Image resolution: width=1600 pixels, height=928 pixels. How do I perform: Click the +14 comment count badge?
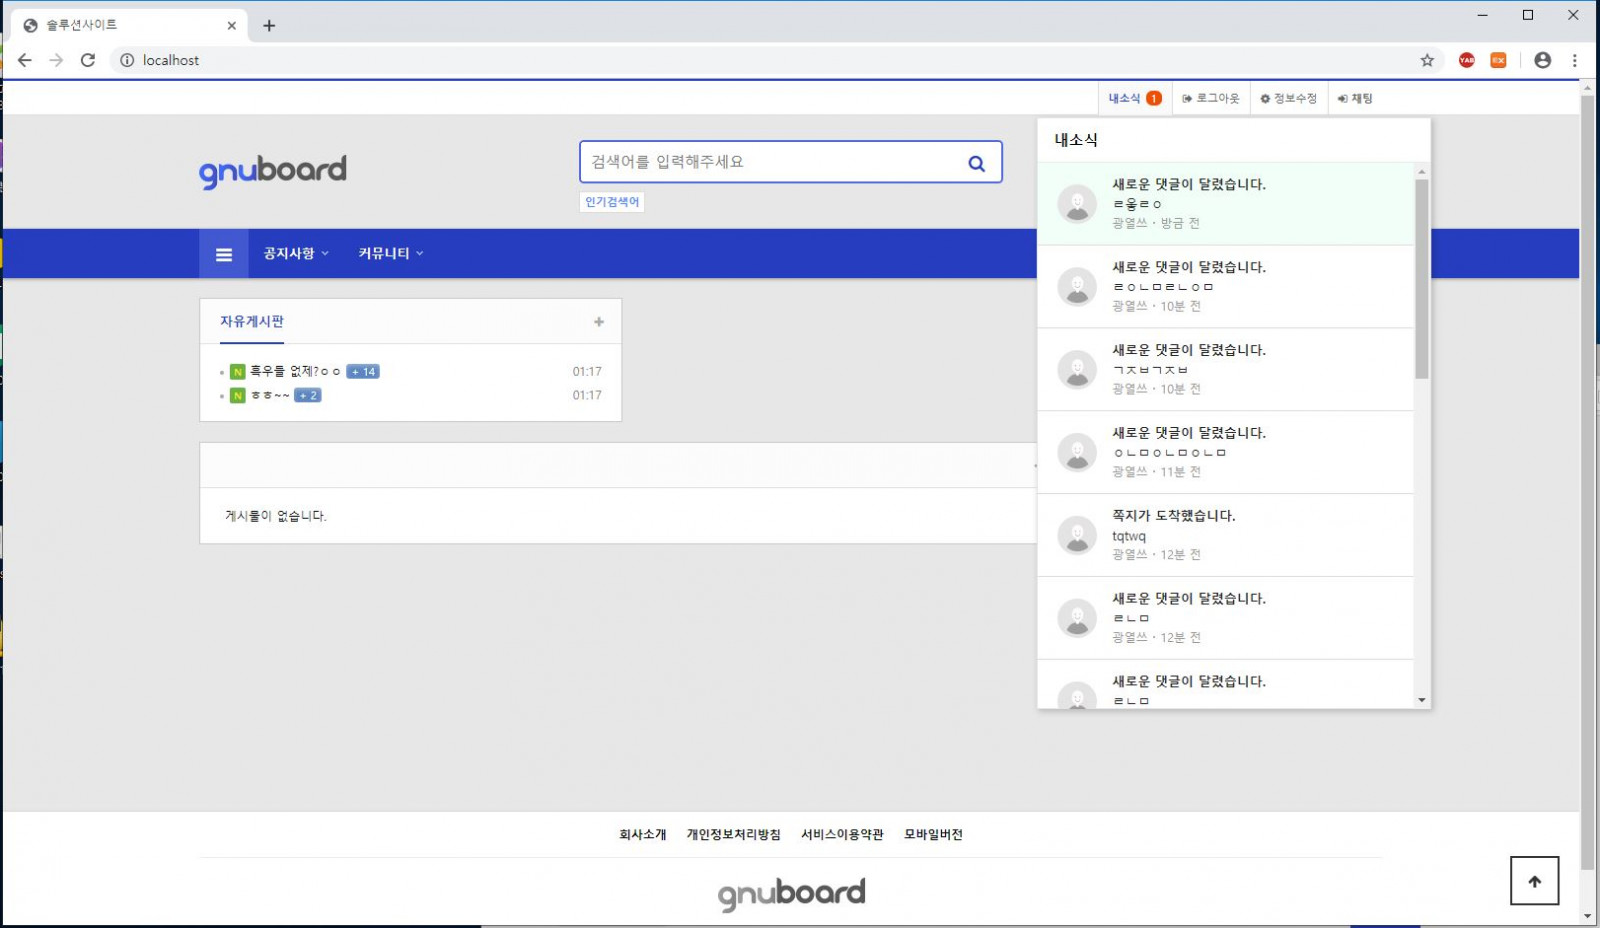click(363, 372)
